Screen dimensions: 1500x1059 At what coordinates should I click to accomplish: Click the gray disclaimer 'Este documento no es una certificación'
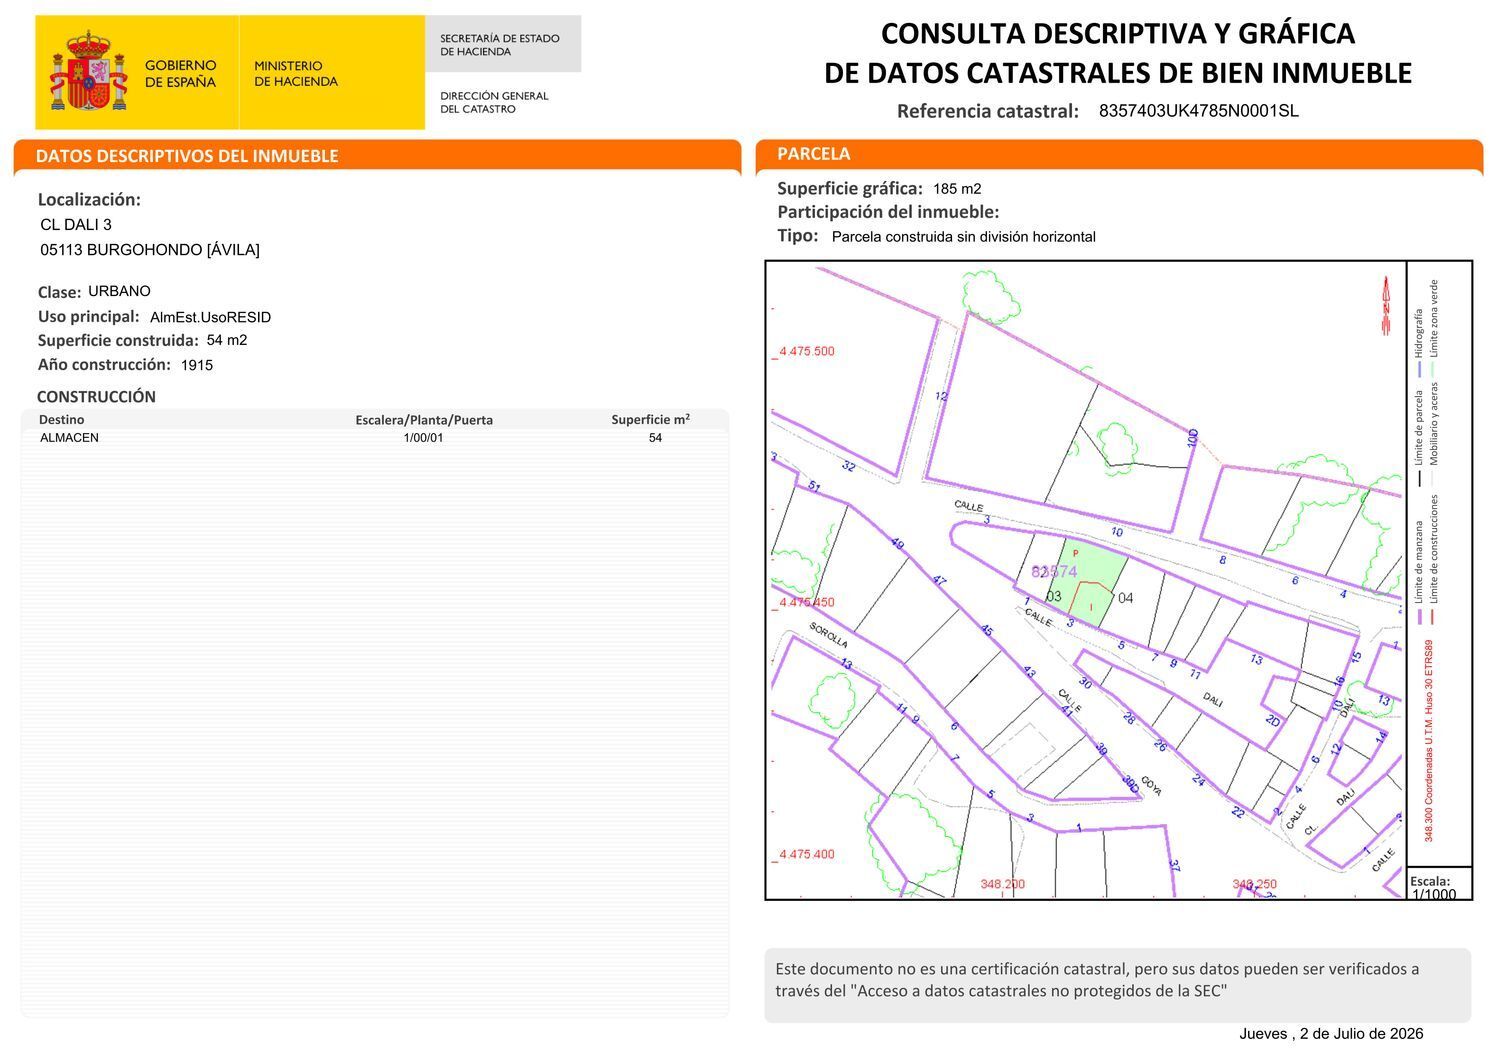(x=1117, y=985)
